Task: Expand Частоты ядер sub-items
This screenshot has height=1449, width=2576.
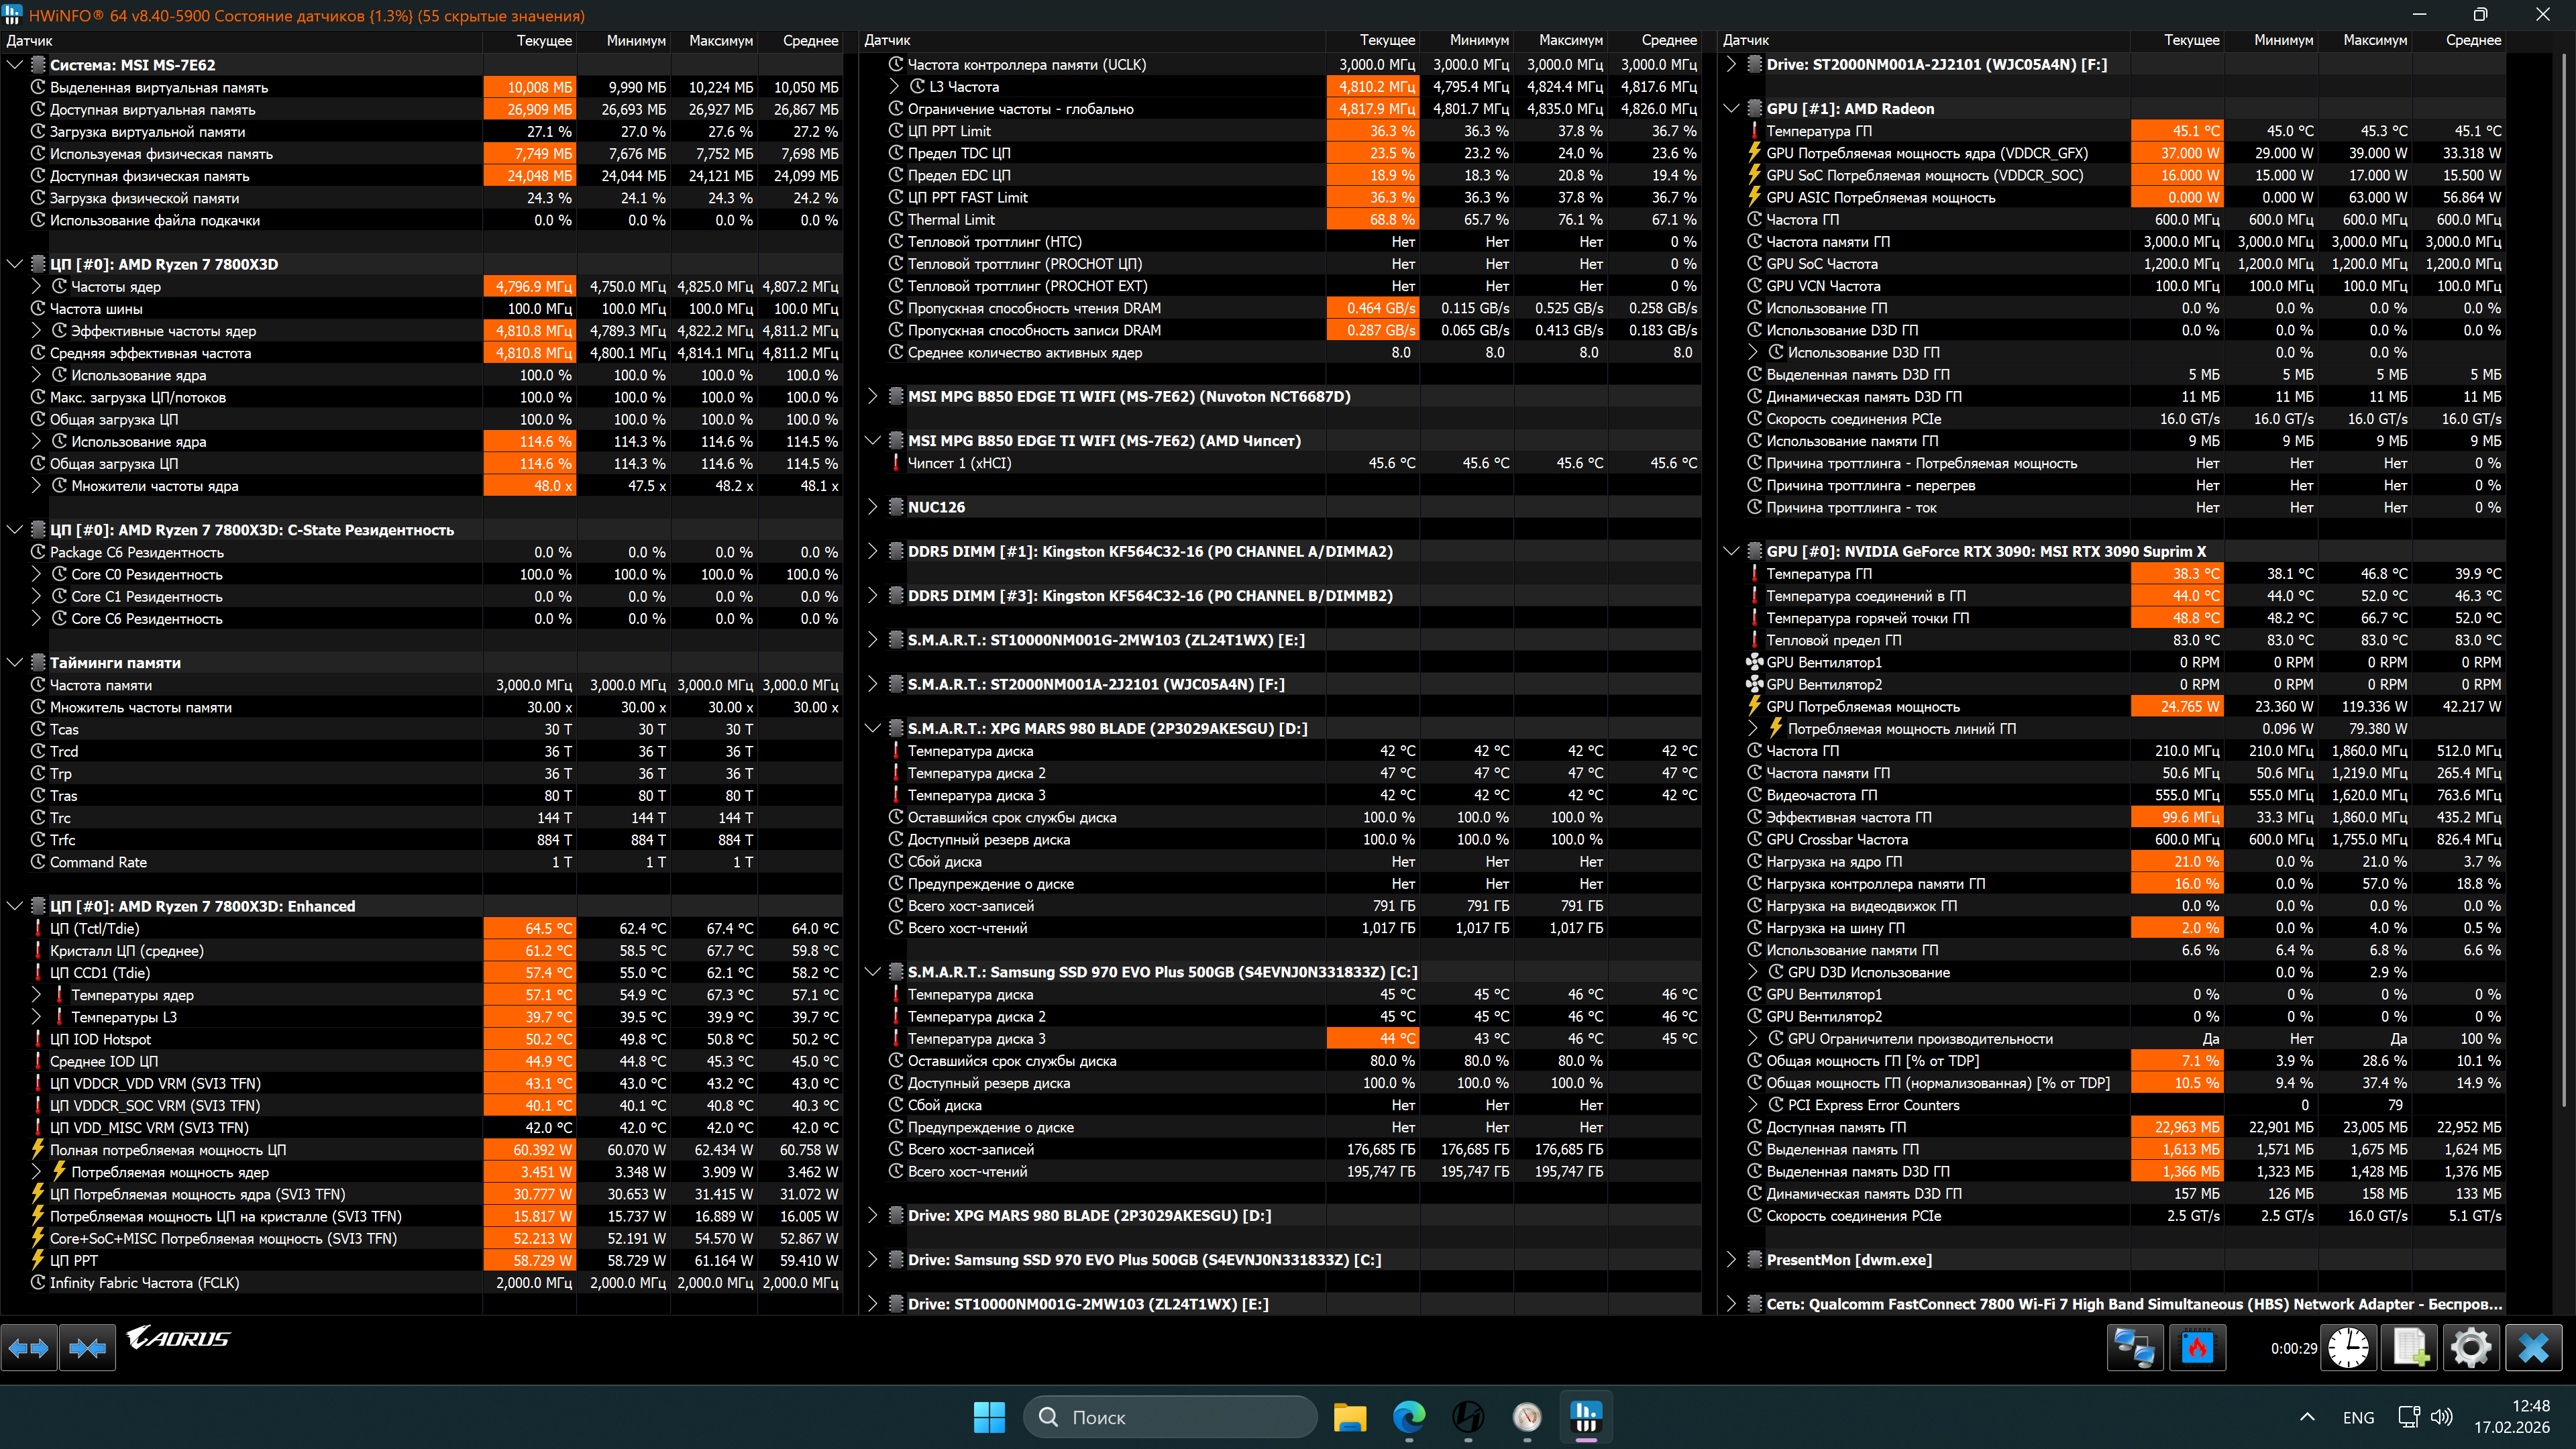Action: [x=37, y=287]
